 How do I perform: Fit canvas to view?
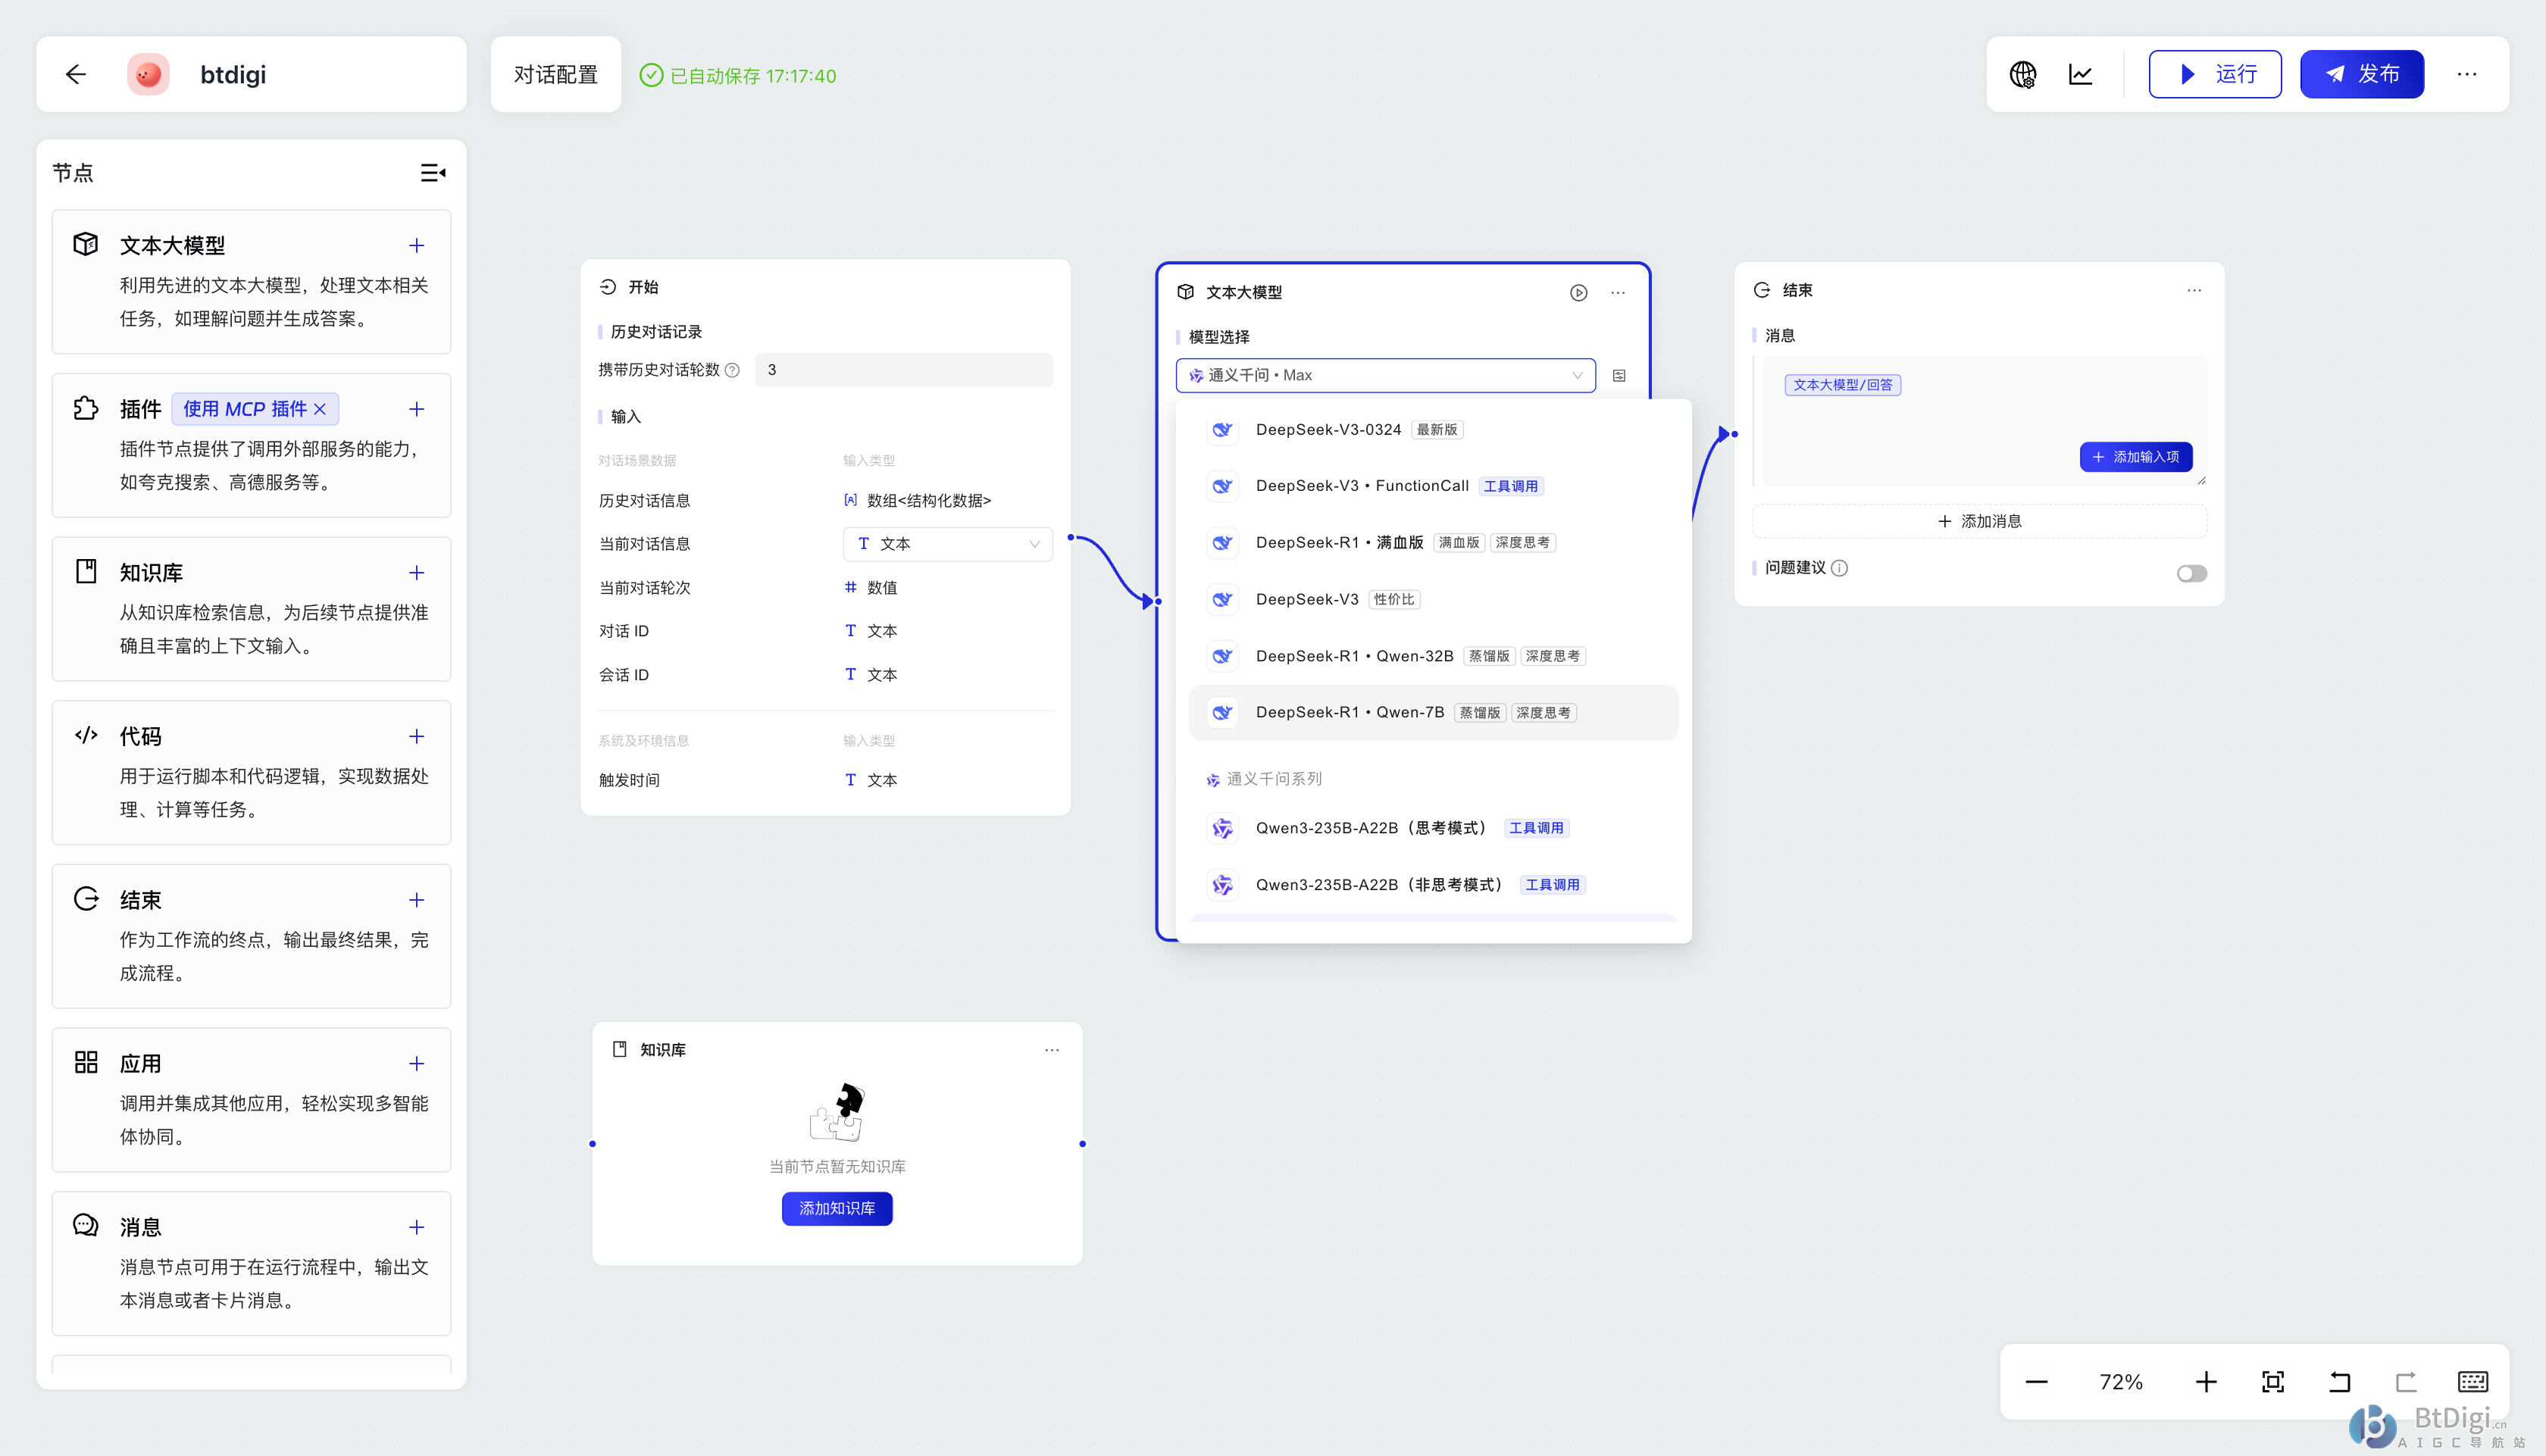click(x=2273, y=1383)
